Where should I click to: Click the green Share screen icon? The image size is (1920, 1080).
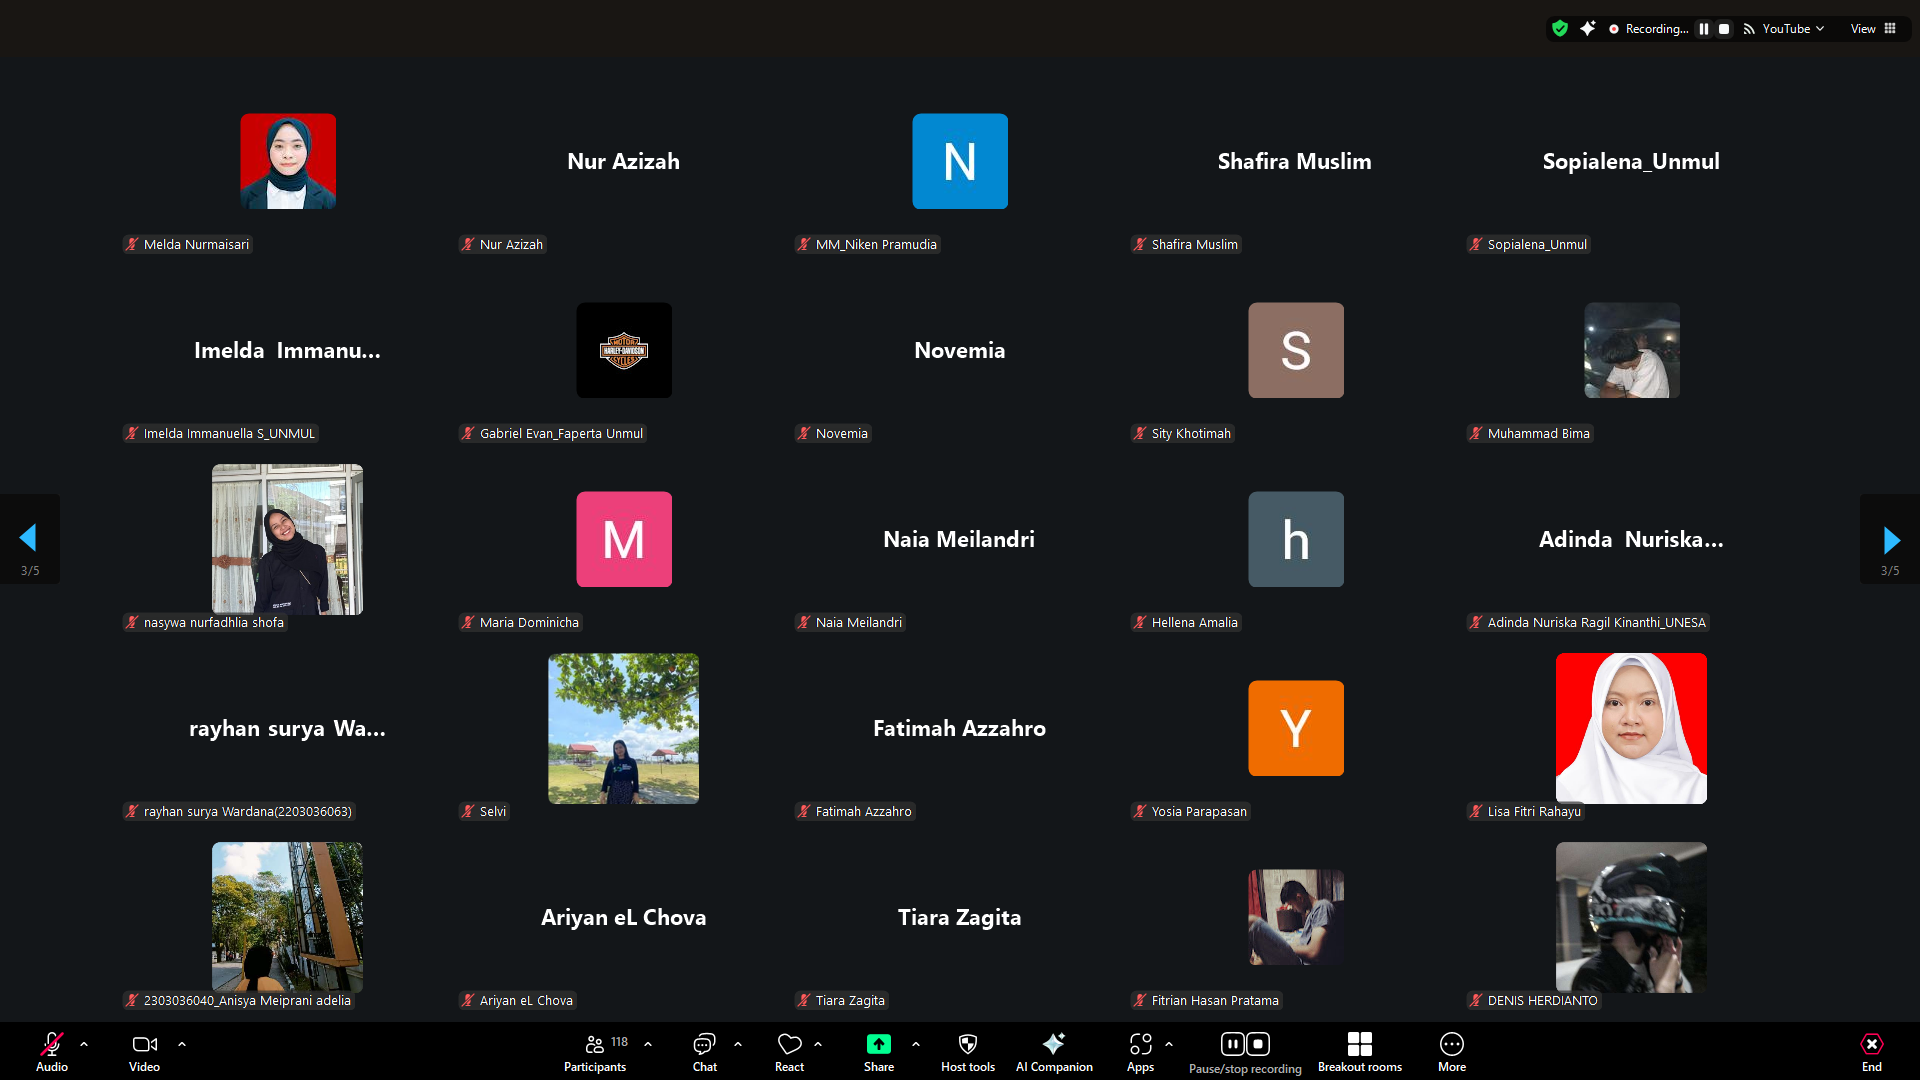878,1045
